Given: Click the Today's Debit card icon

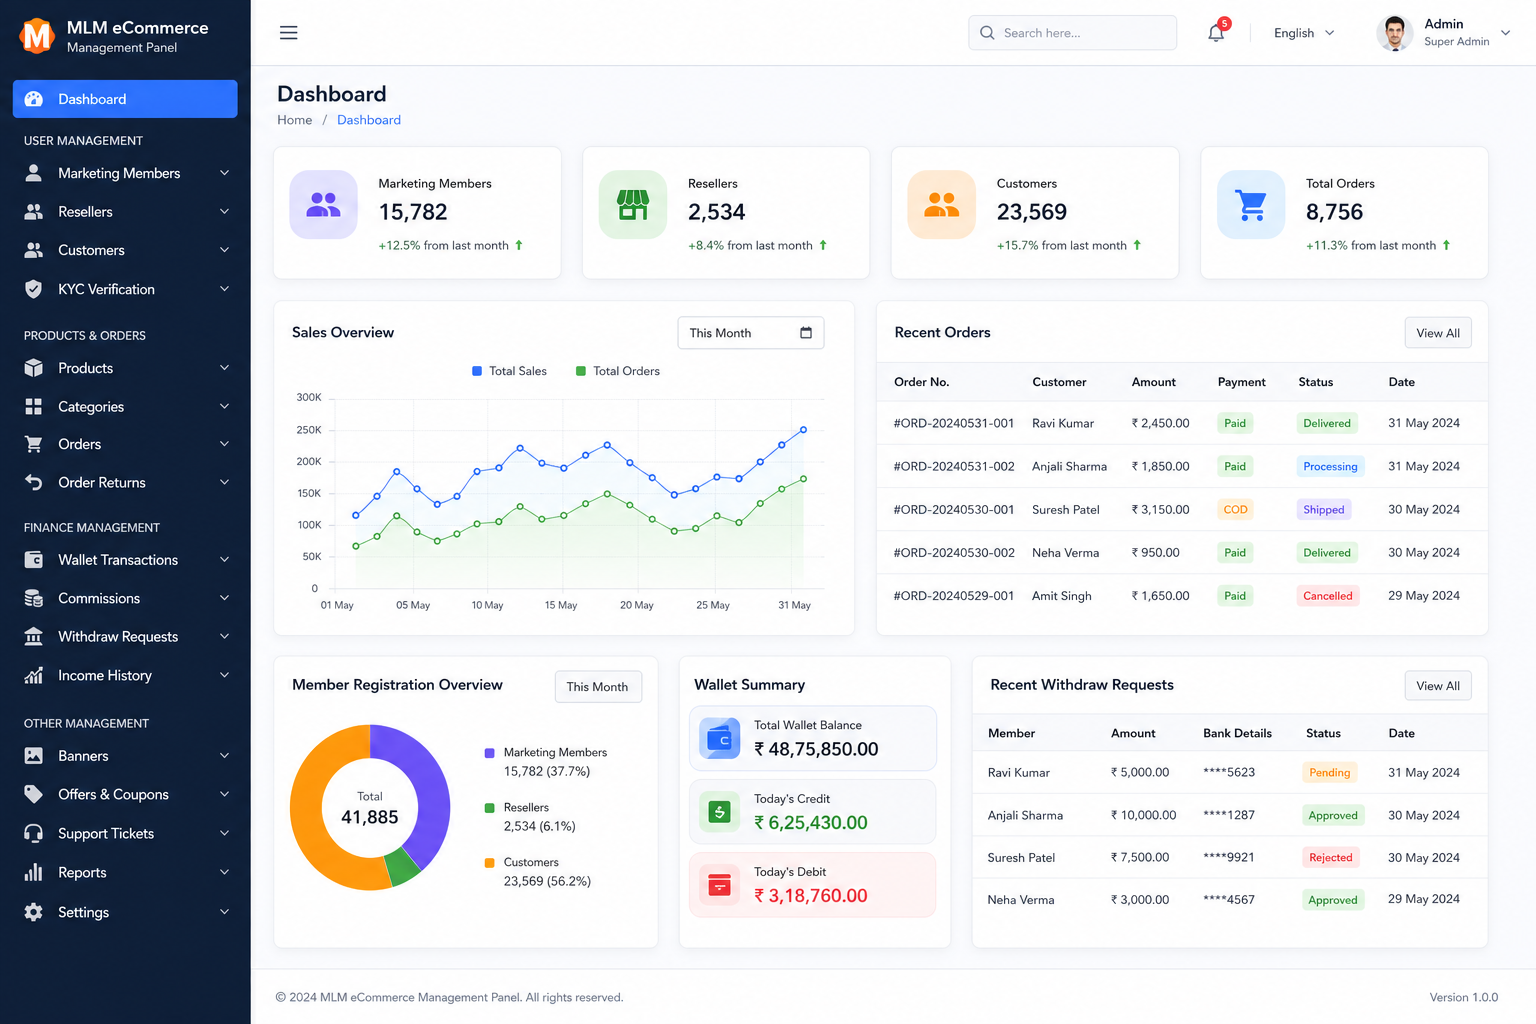Looking at the screenshot, I should tap(720, 885).
